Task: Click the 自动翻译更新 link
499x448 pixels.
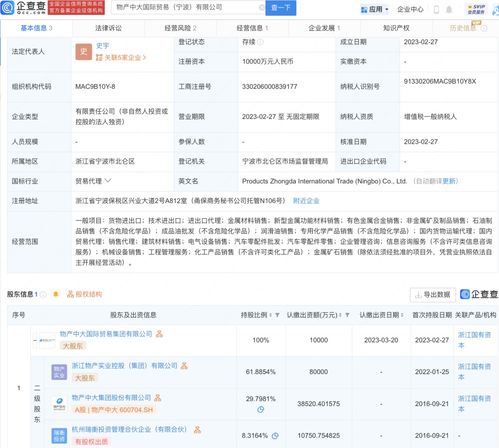Action: point(436,181)
